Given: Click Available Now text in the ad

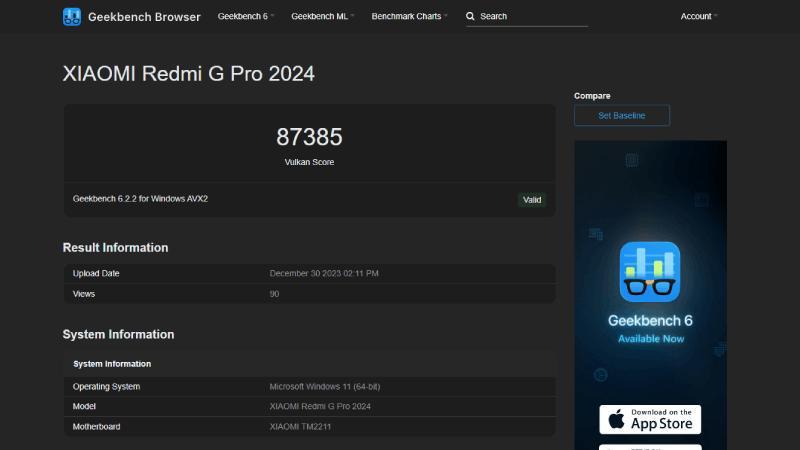Looking at the screenshot, I should point(651,339).
